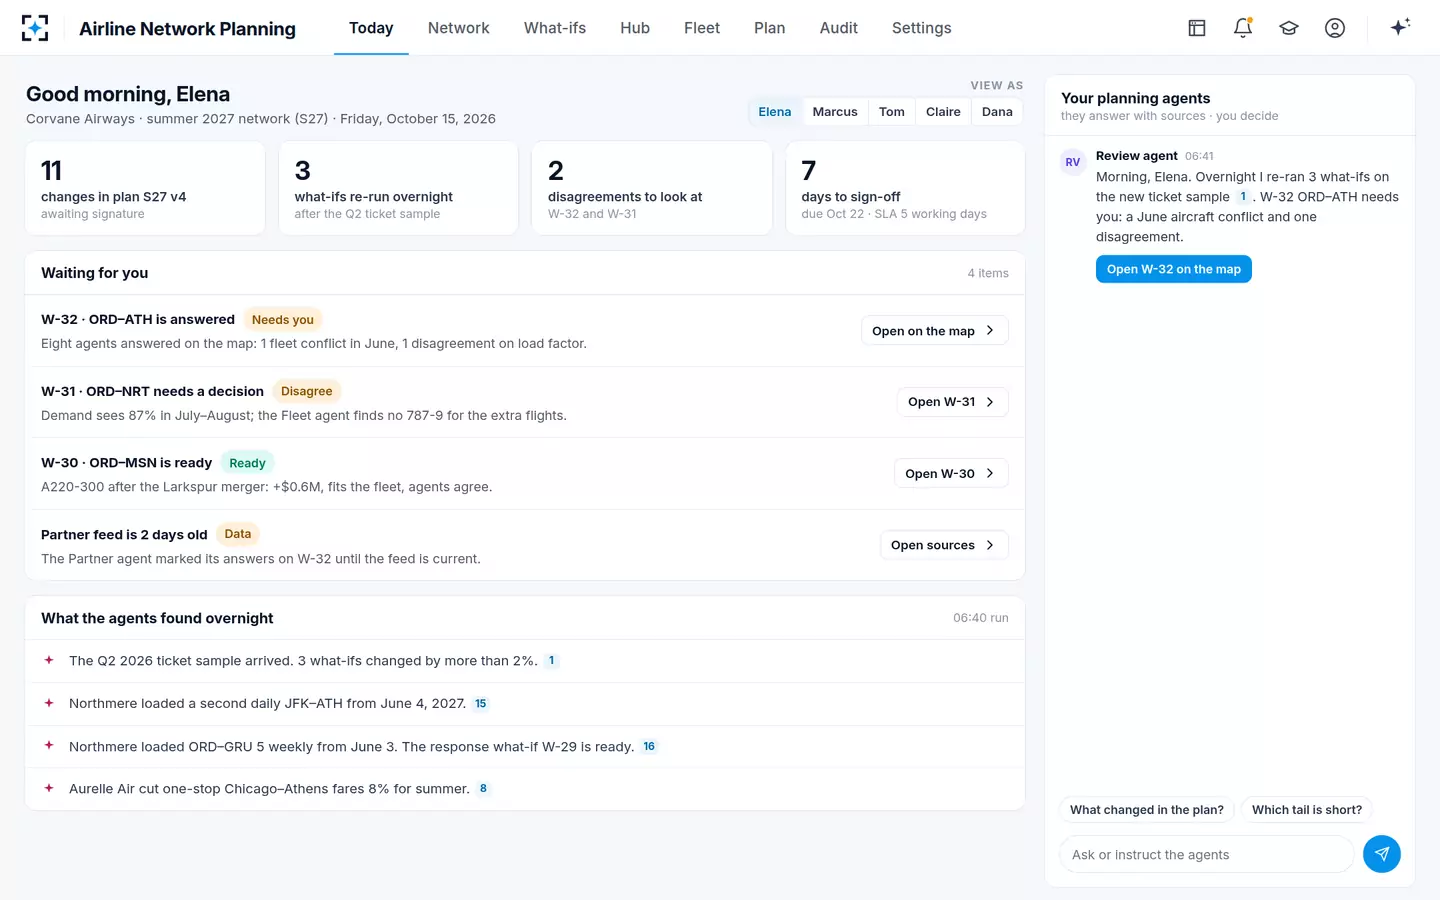Open the layout panel icon in header

pos(1197,28)
